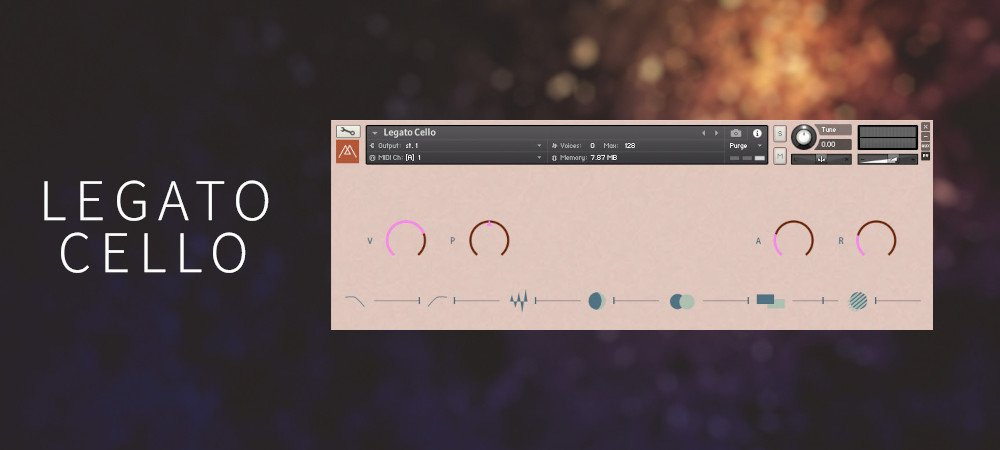Click the Max voices value 128
The width and height of the screenshot is (1000, 450).
(630, 145)
